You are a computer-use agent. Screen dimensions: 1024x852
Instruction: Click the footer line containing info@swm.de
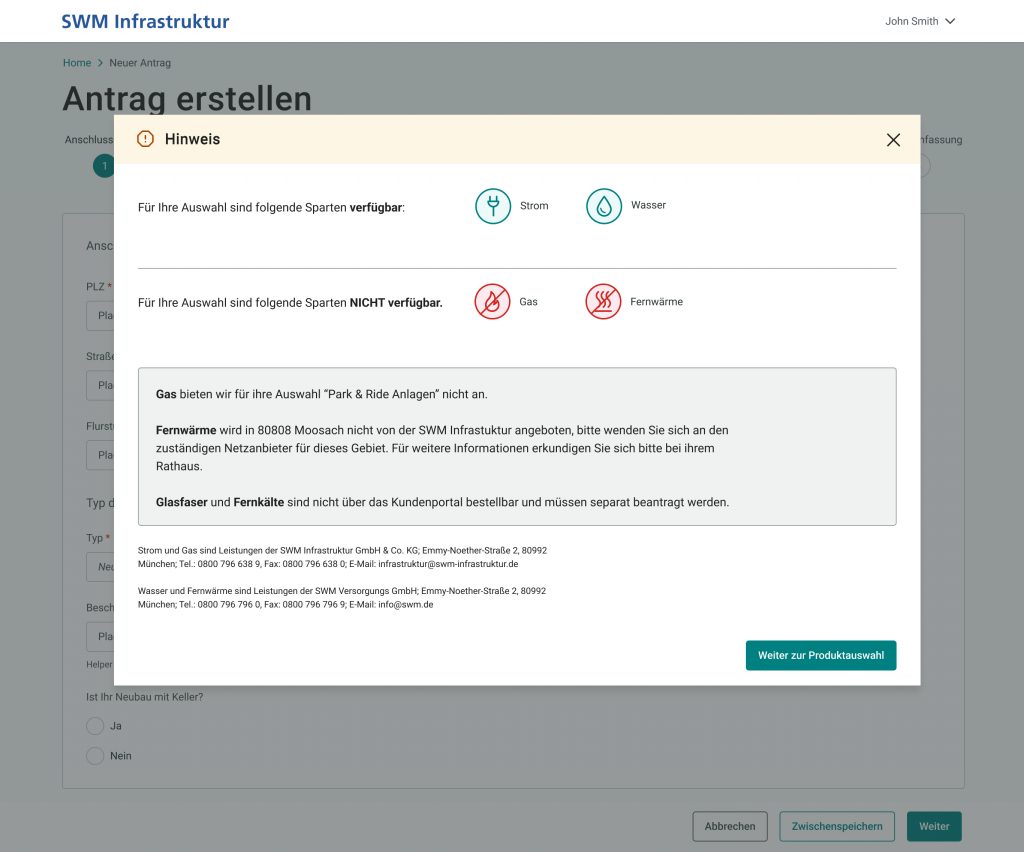point(285,605)
